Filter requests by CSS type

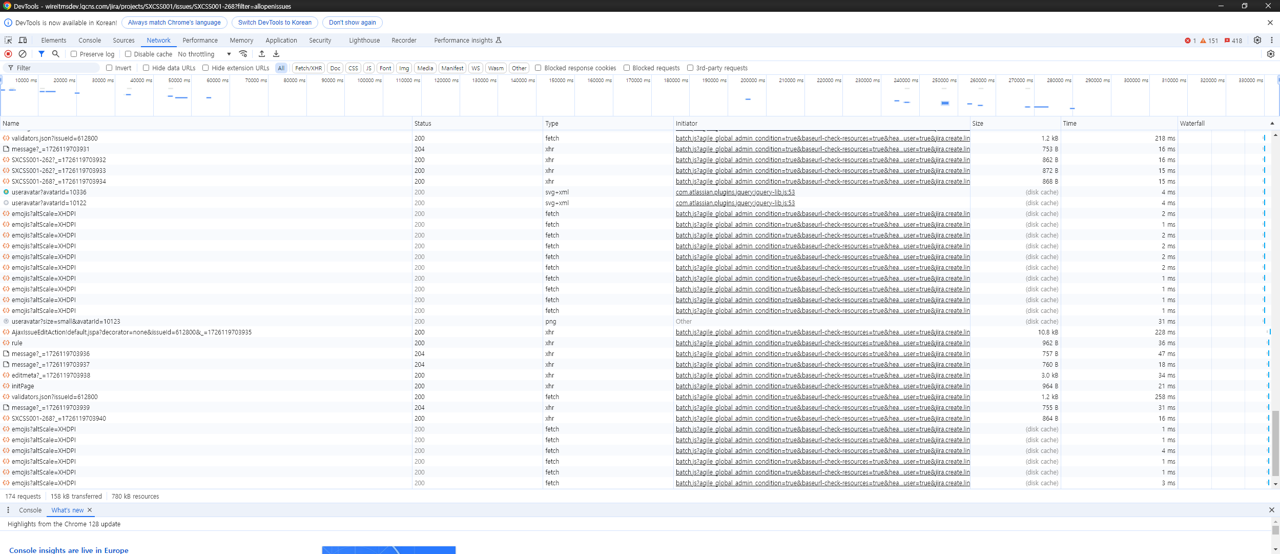pos(353,68)
